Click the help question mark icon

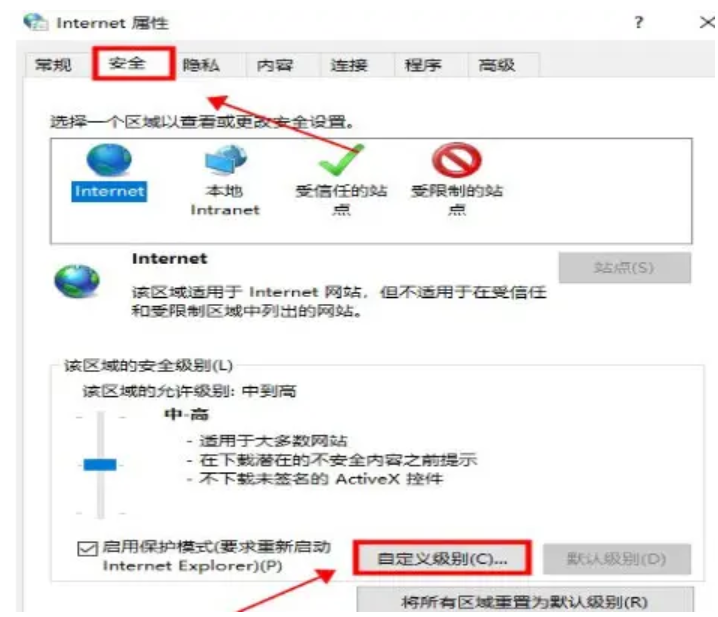pyautogui.click(x=639, y=22)
